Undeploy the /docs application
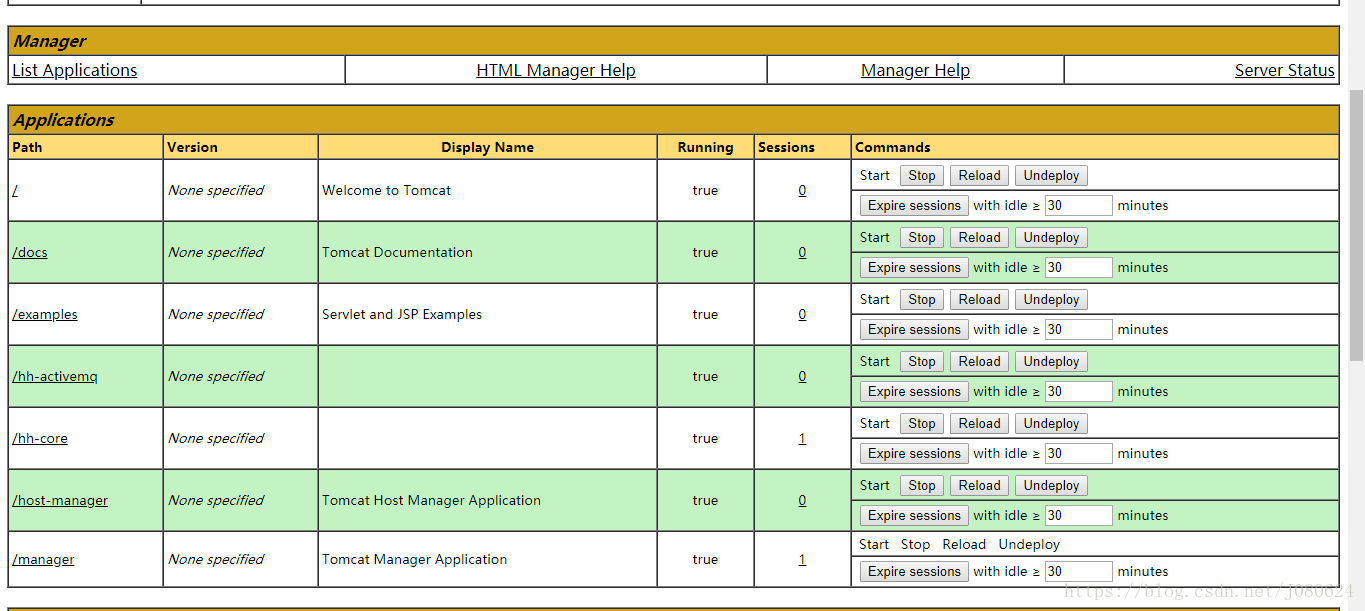 pos(1051,238)
